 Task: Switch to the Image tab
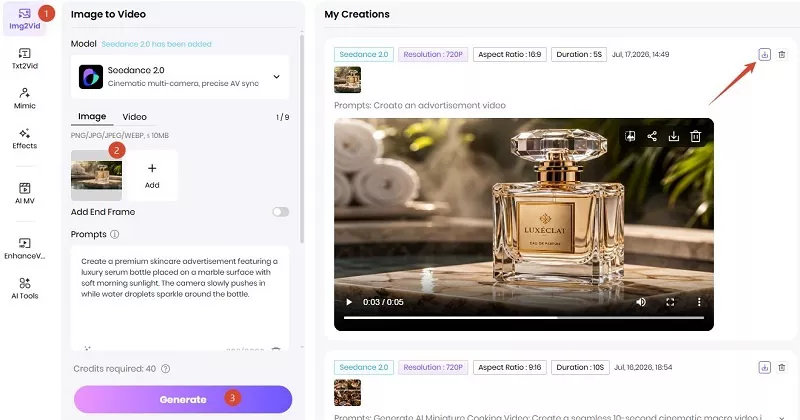pos(92,116)
